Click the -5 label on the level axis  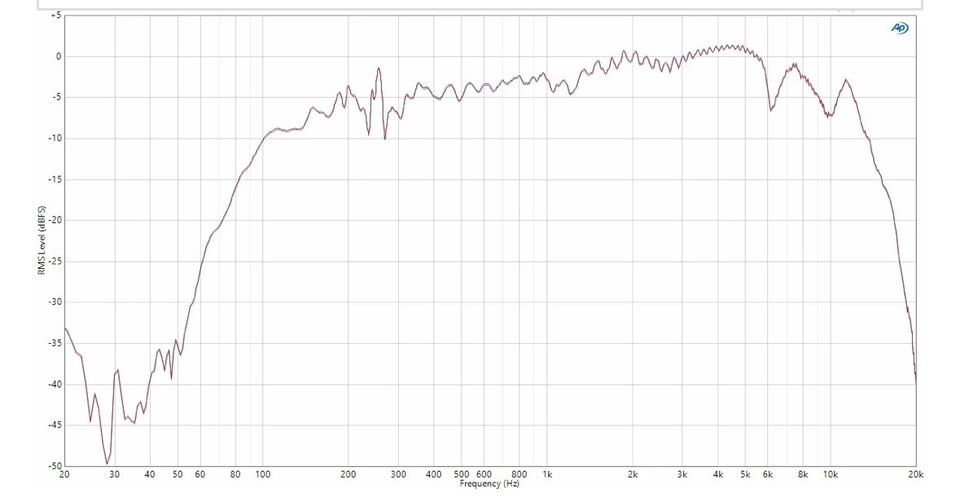[58, 97]
